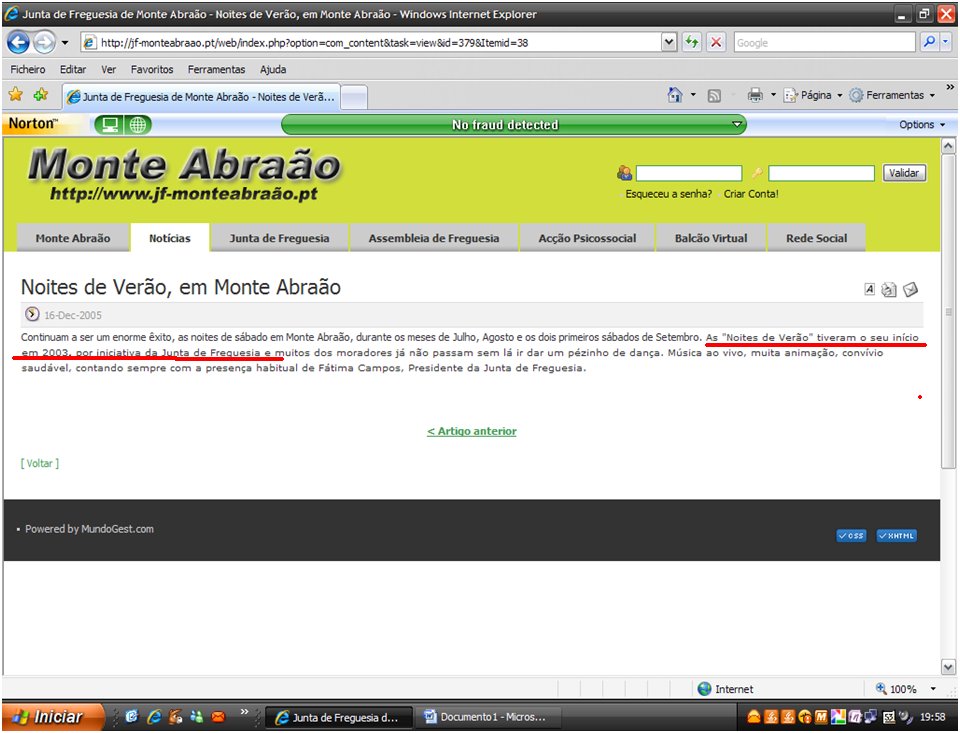Click the taskbar clock showing 19:58
Image resolution: width=960 pixels, height=733 pixels.
click(x=932, y=716)
